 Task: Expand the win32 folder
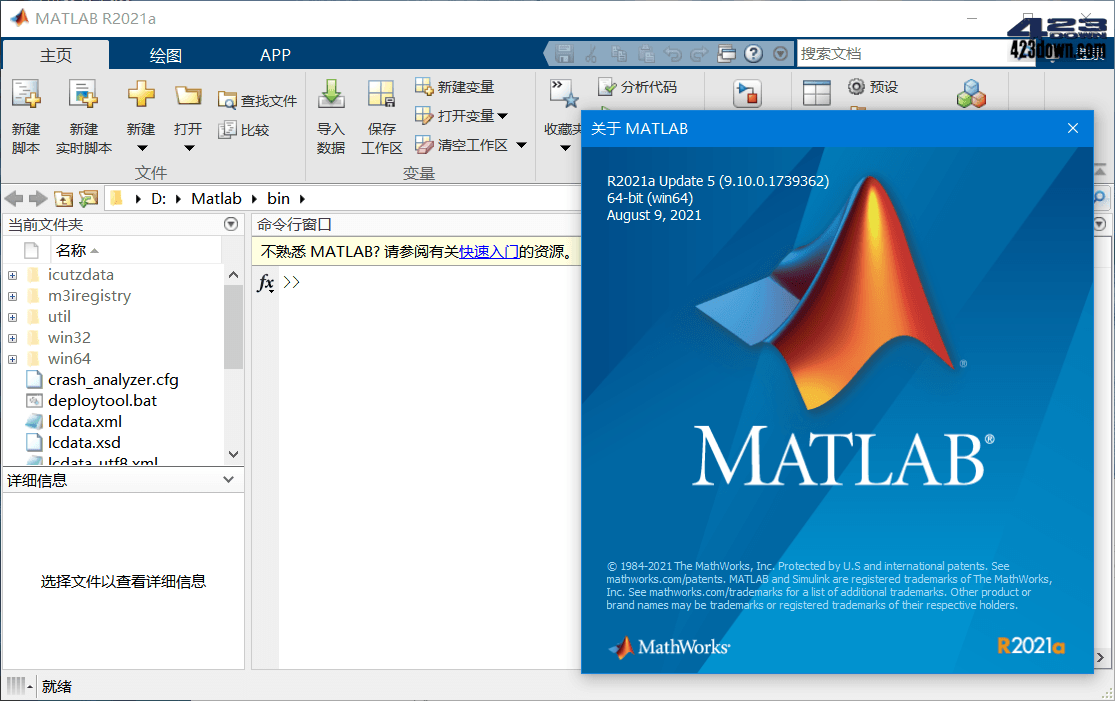click(12, 338)
